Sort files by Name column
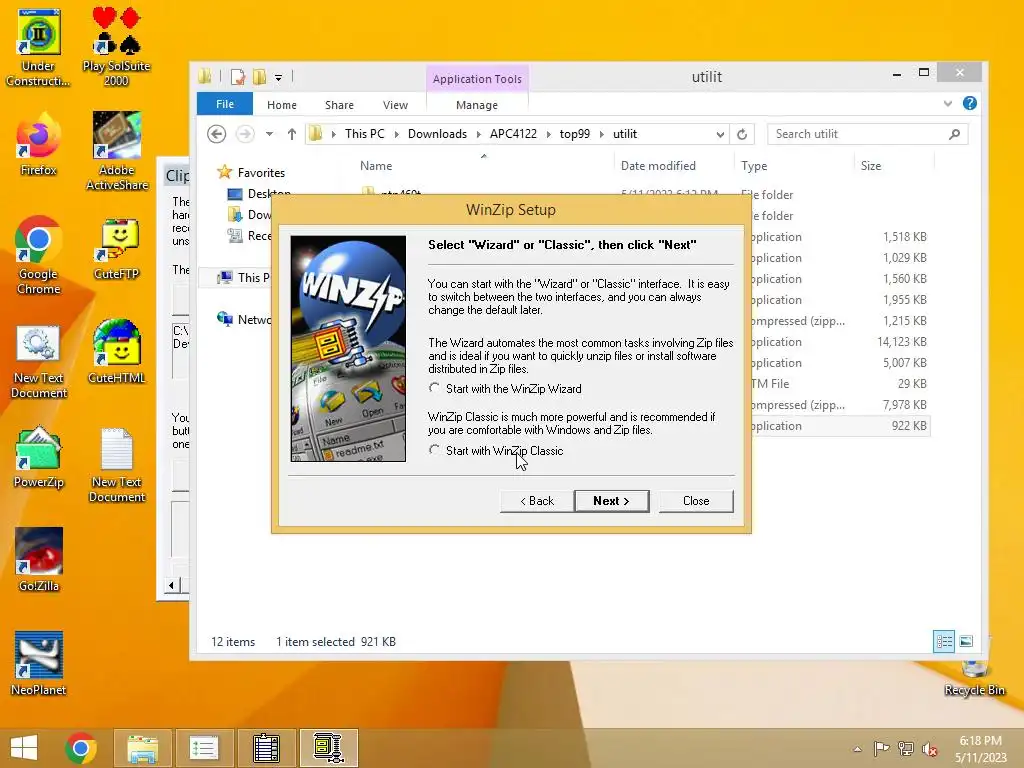Viewport: 1024px width, 768px height. point(376,166)
